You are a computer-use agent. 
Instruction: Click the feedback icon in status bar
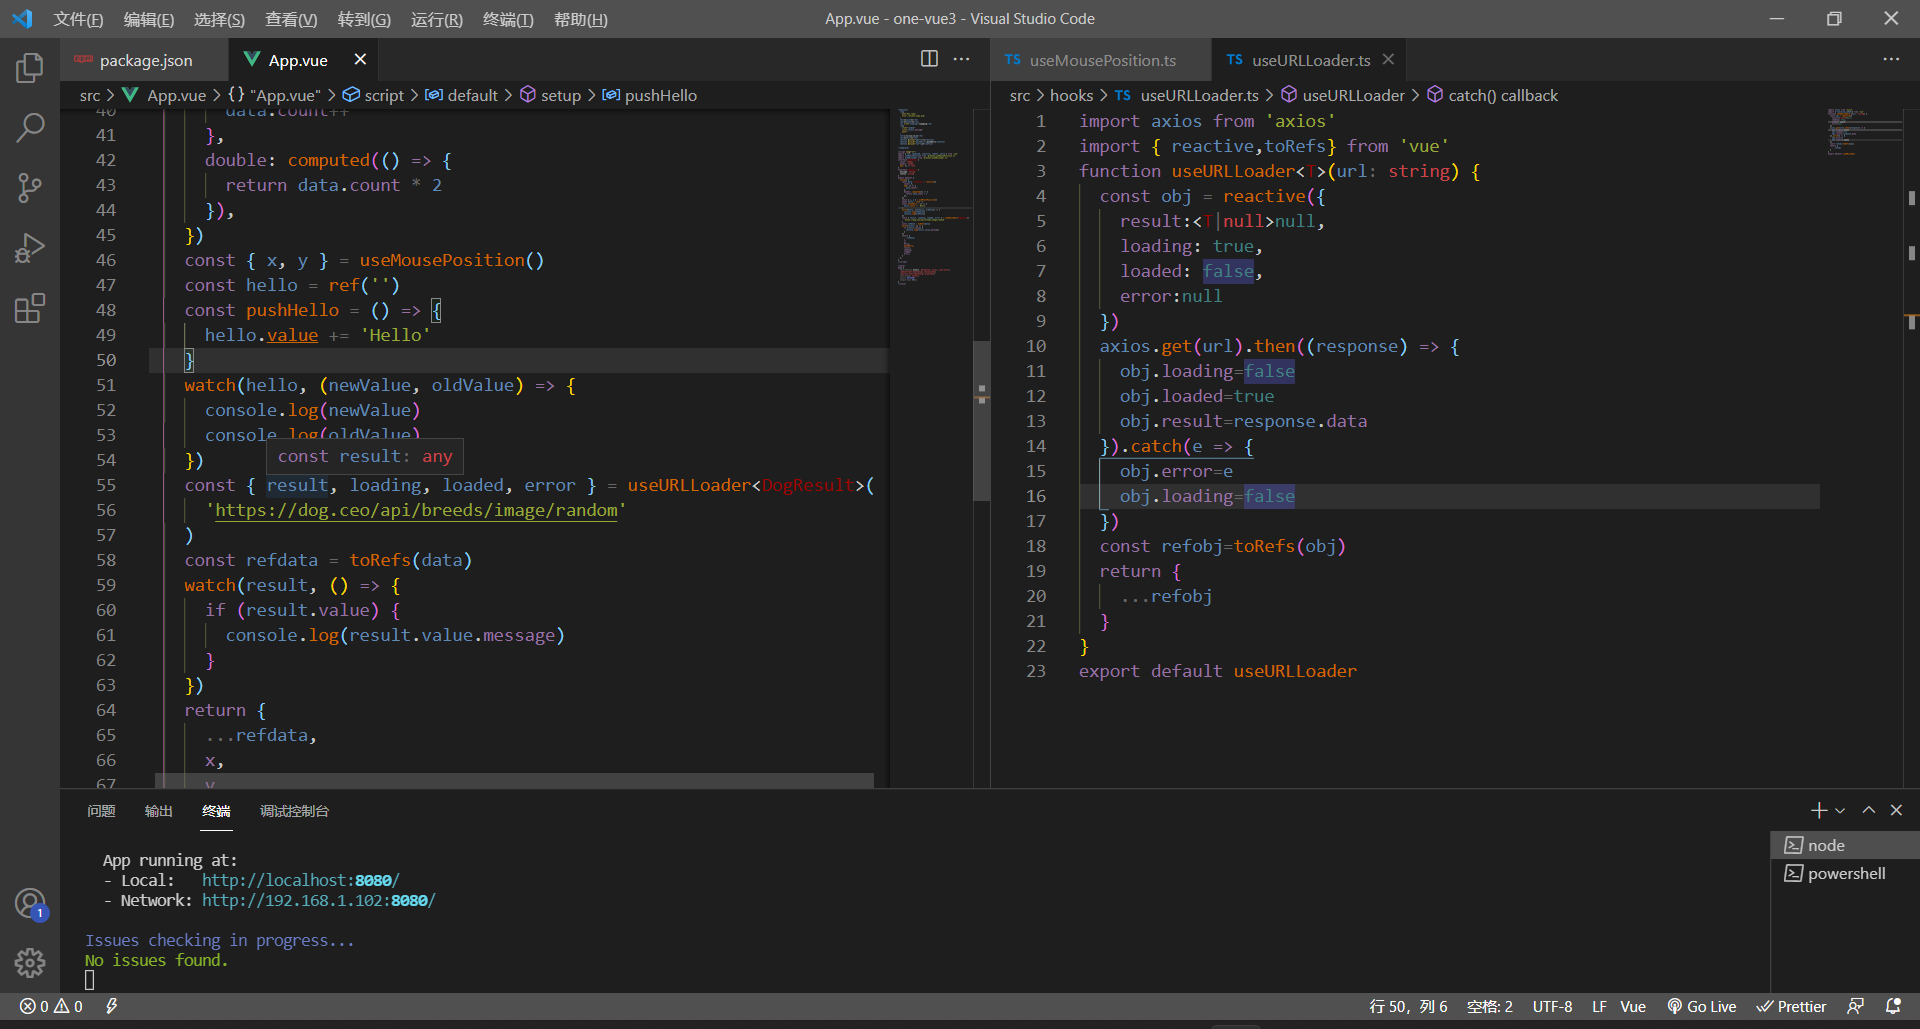[1856, 1006]
